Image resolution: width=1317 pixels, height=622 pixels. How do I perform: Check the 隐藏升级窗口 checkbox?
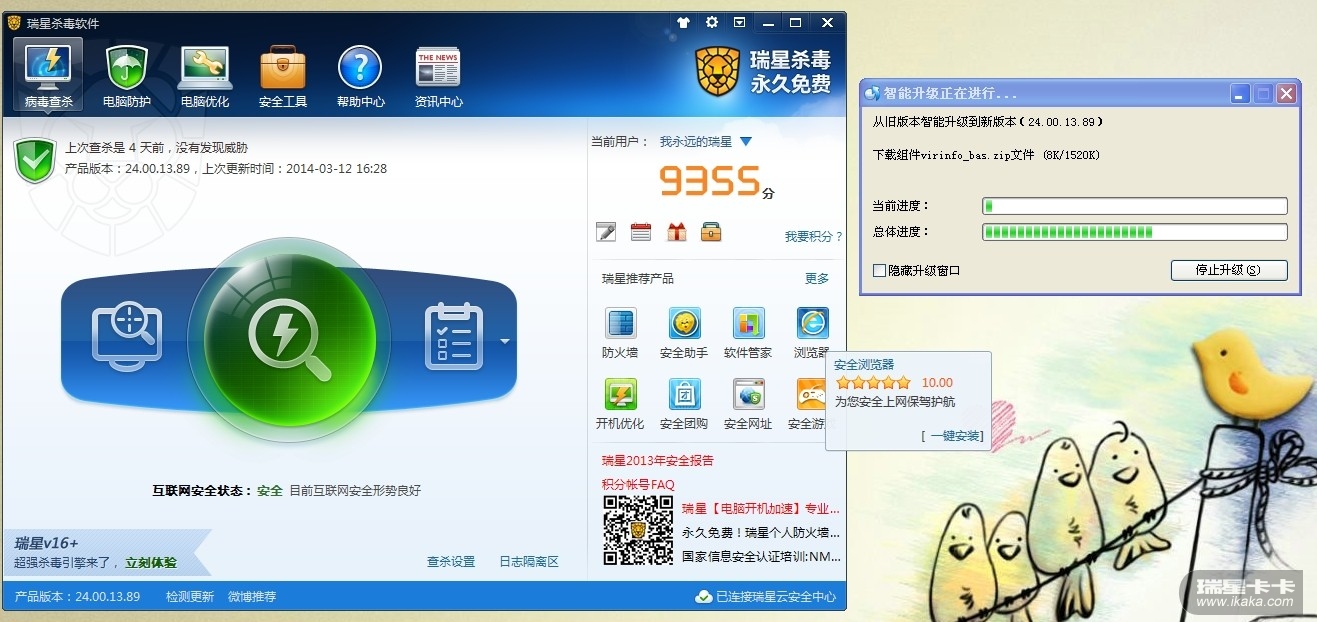879,271
